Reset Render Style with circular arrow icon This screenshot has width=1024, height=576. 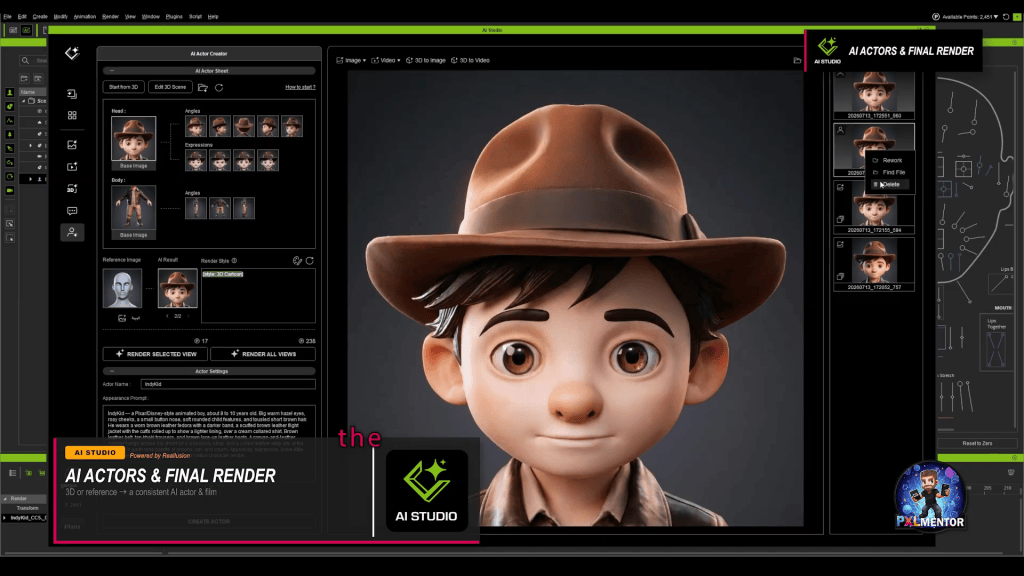(x=310, y=261)
